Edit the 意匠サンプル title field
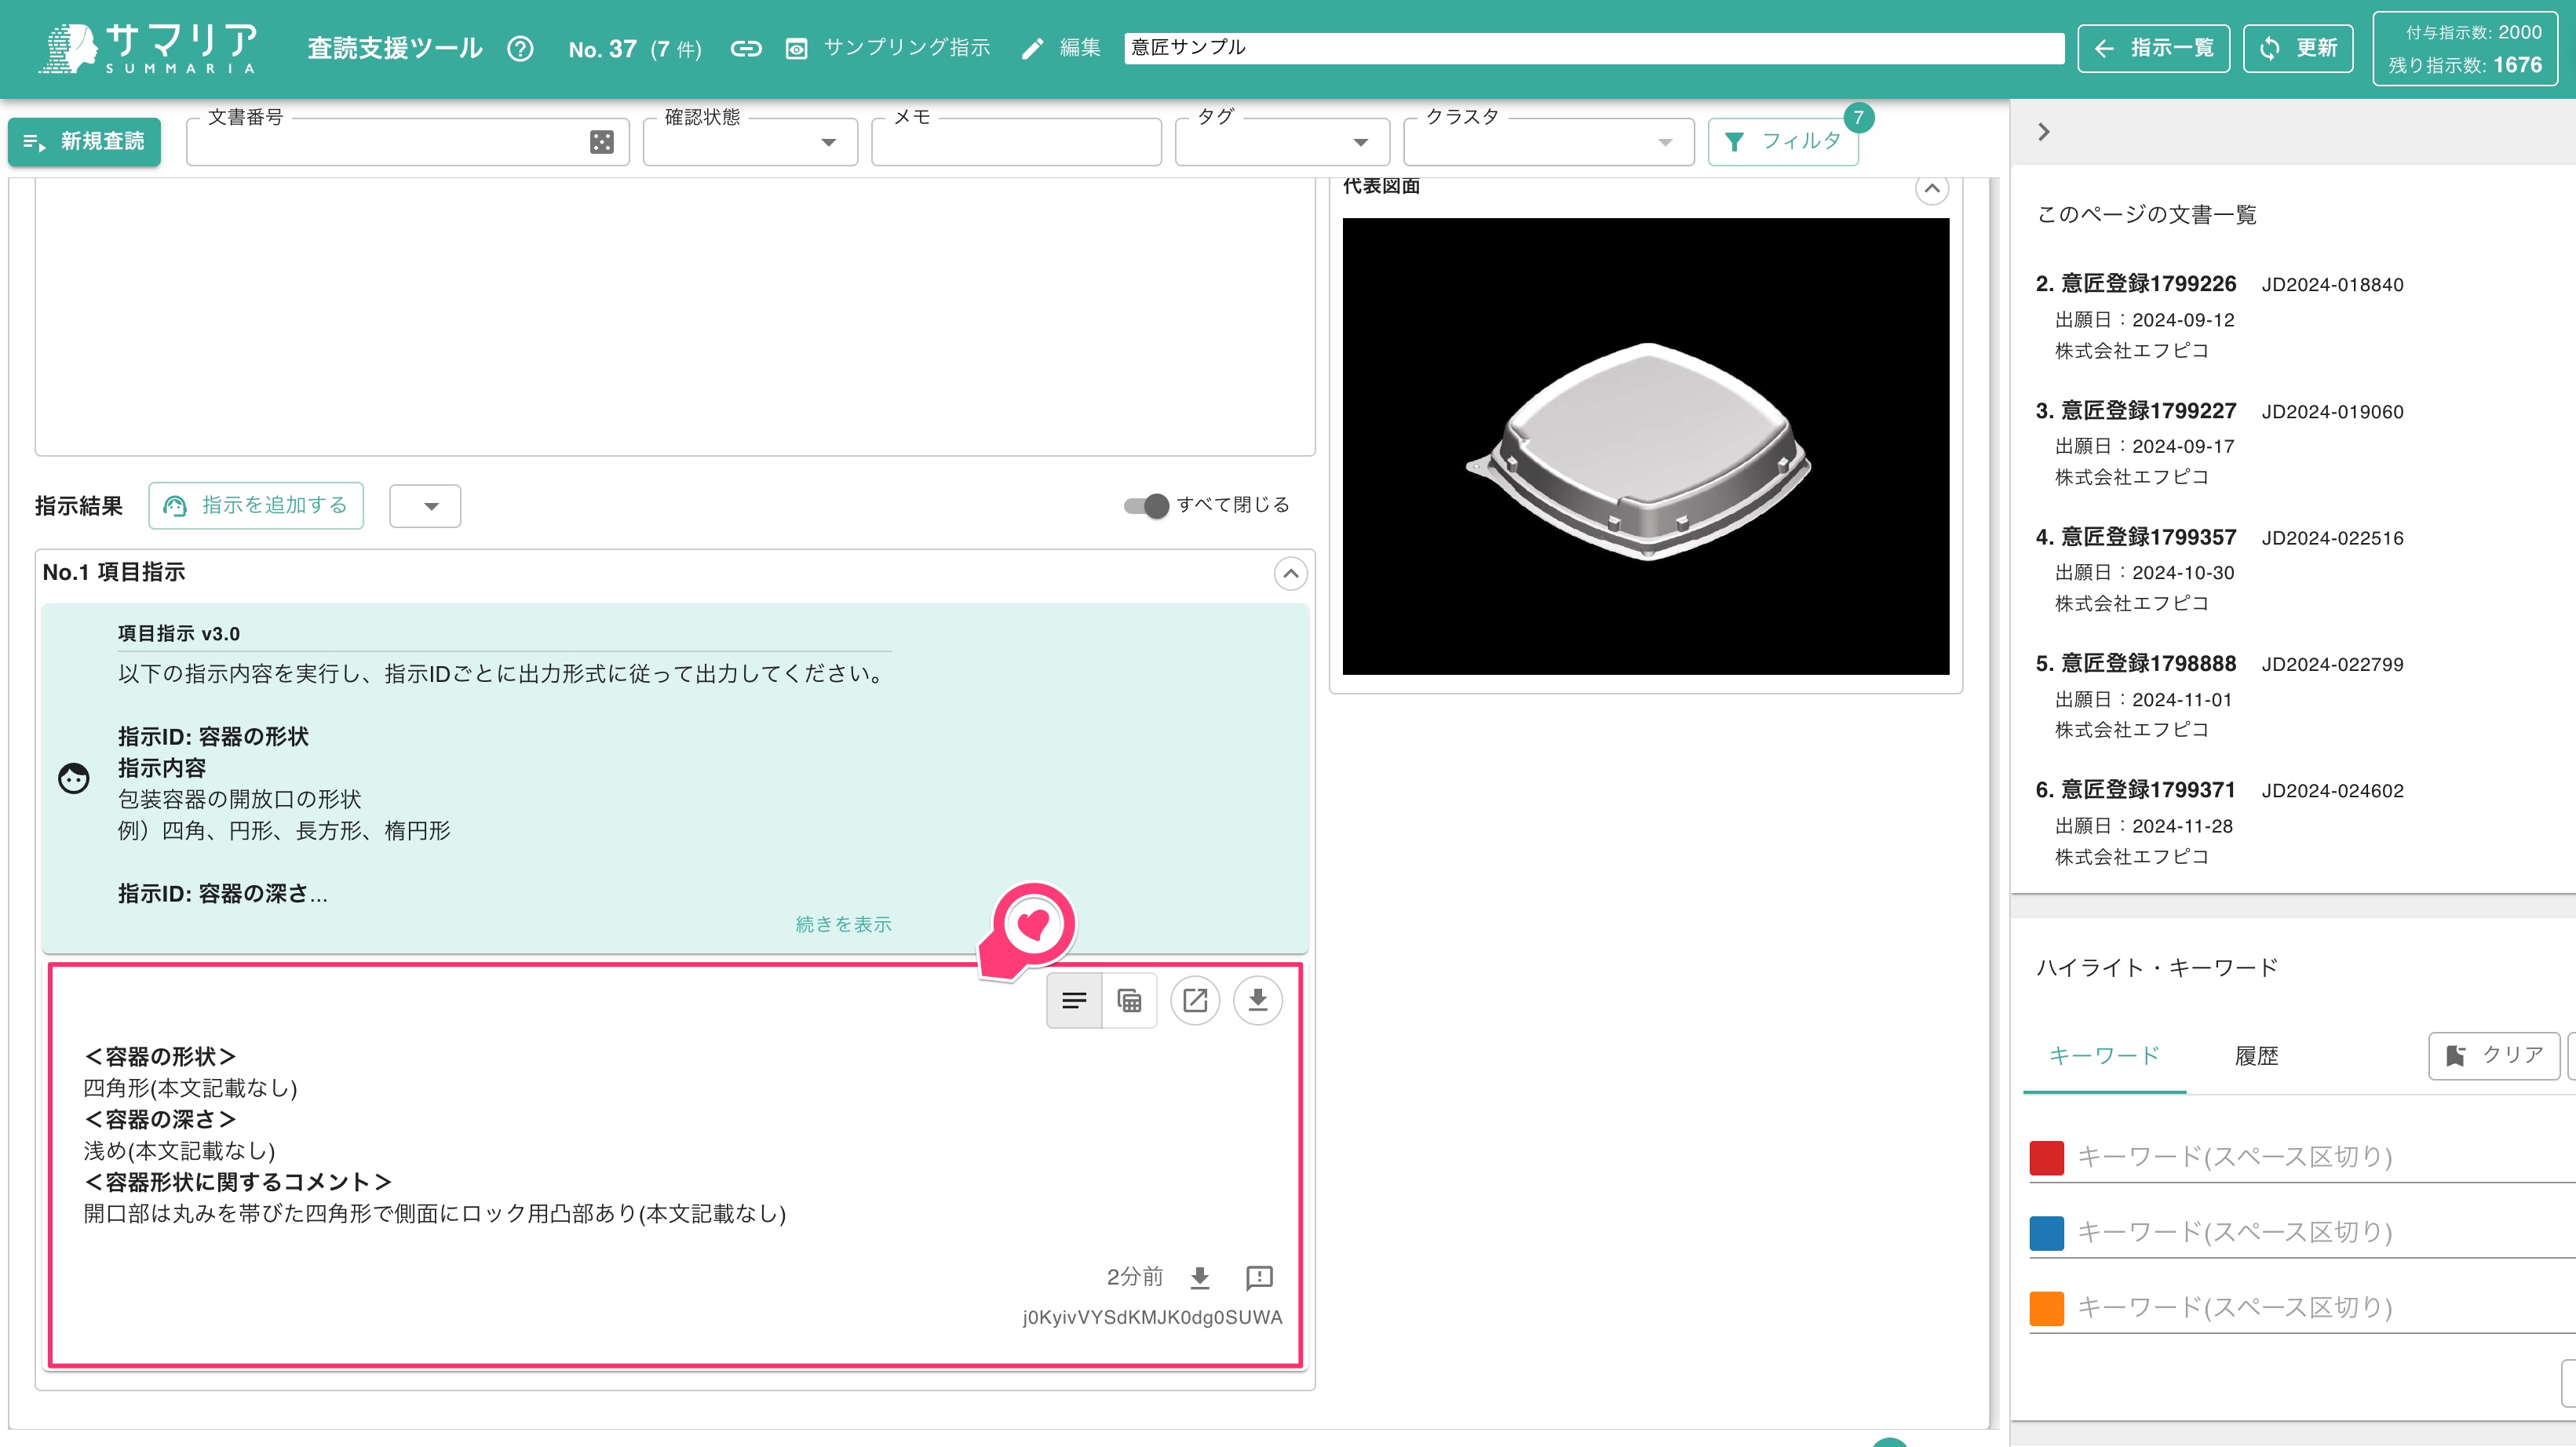Screen dimensions: 2576x1447 [1593, 48]
